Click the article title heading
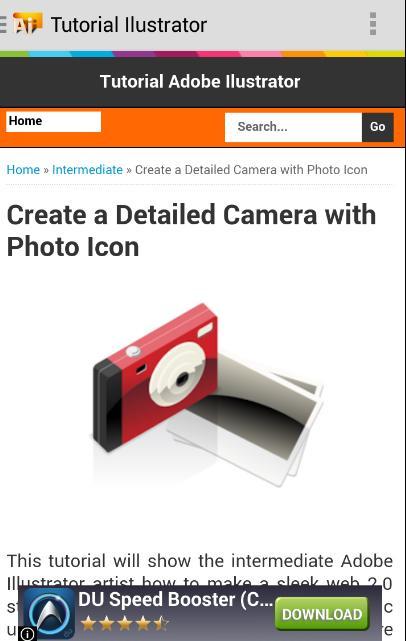 click(x=191, y=231)
